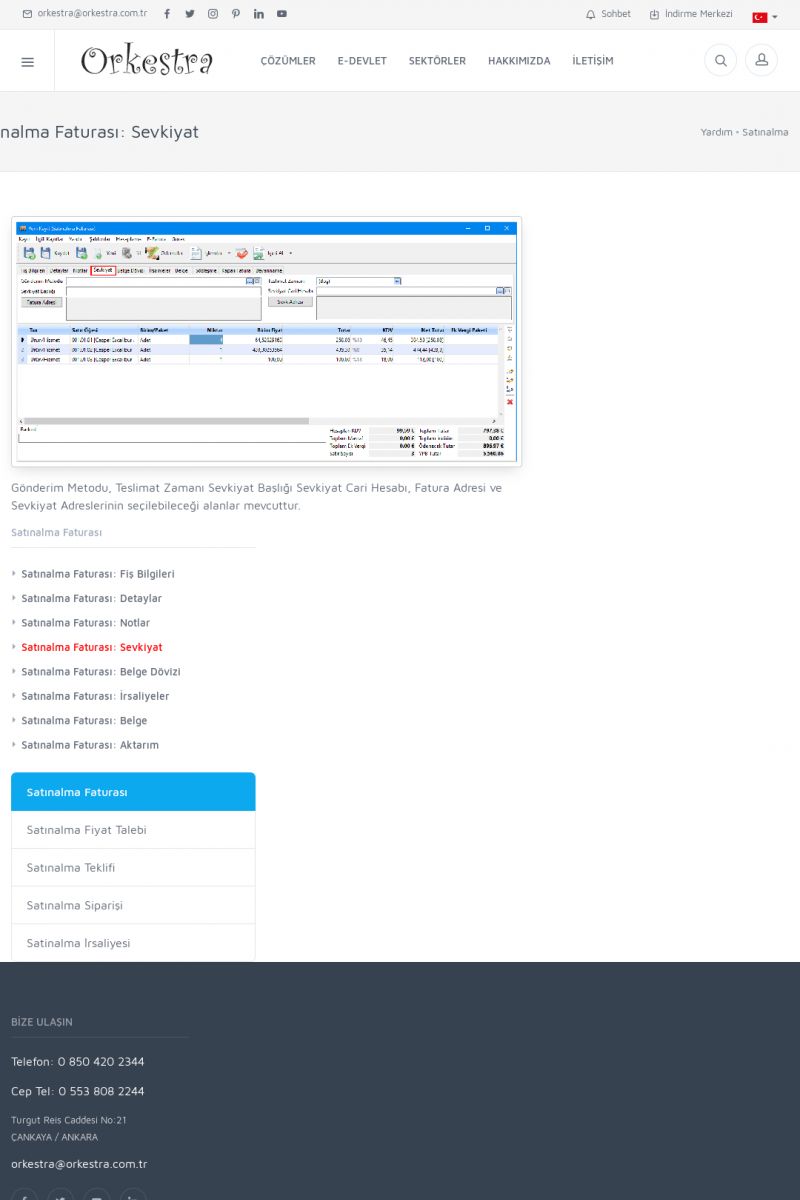Viewport: 800px width, 1200px height.
Task: Go to the İLETİŞİM page
Action: tap(593, 61)
